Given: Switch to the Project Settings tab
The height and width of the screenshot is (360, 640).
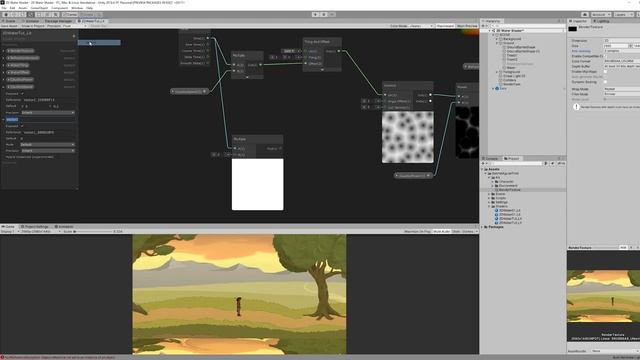Looking at the screenshot, I should pos(35,227).
